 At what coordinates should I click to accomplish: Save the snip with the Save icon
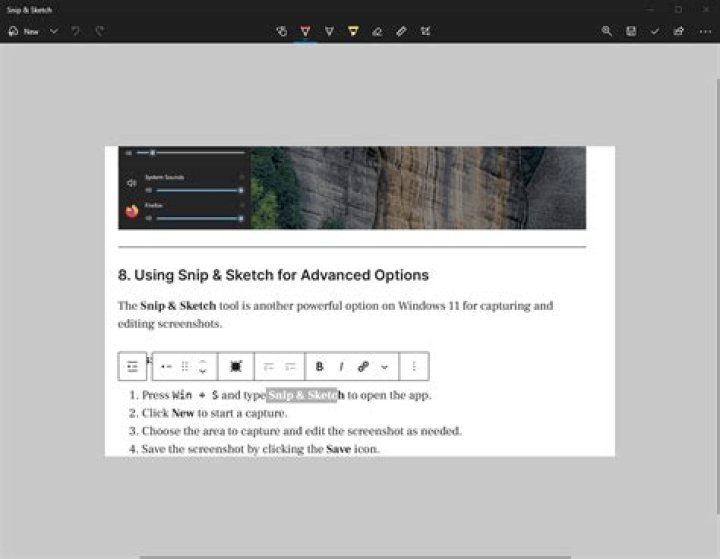(631, 31)
